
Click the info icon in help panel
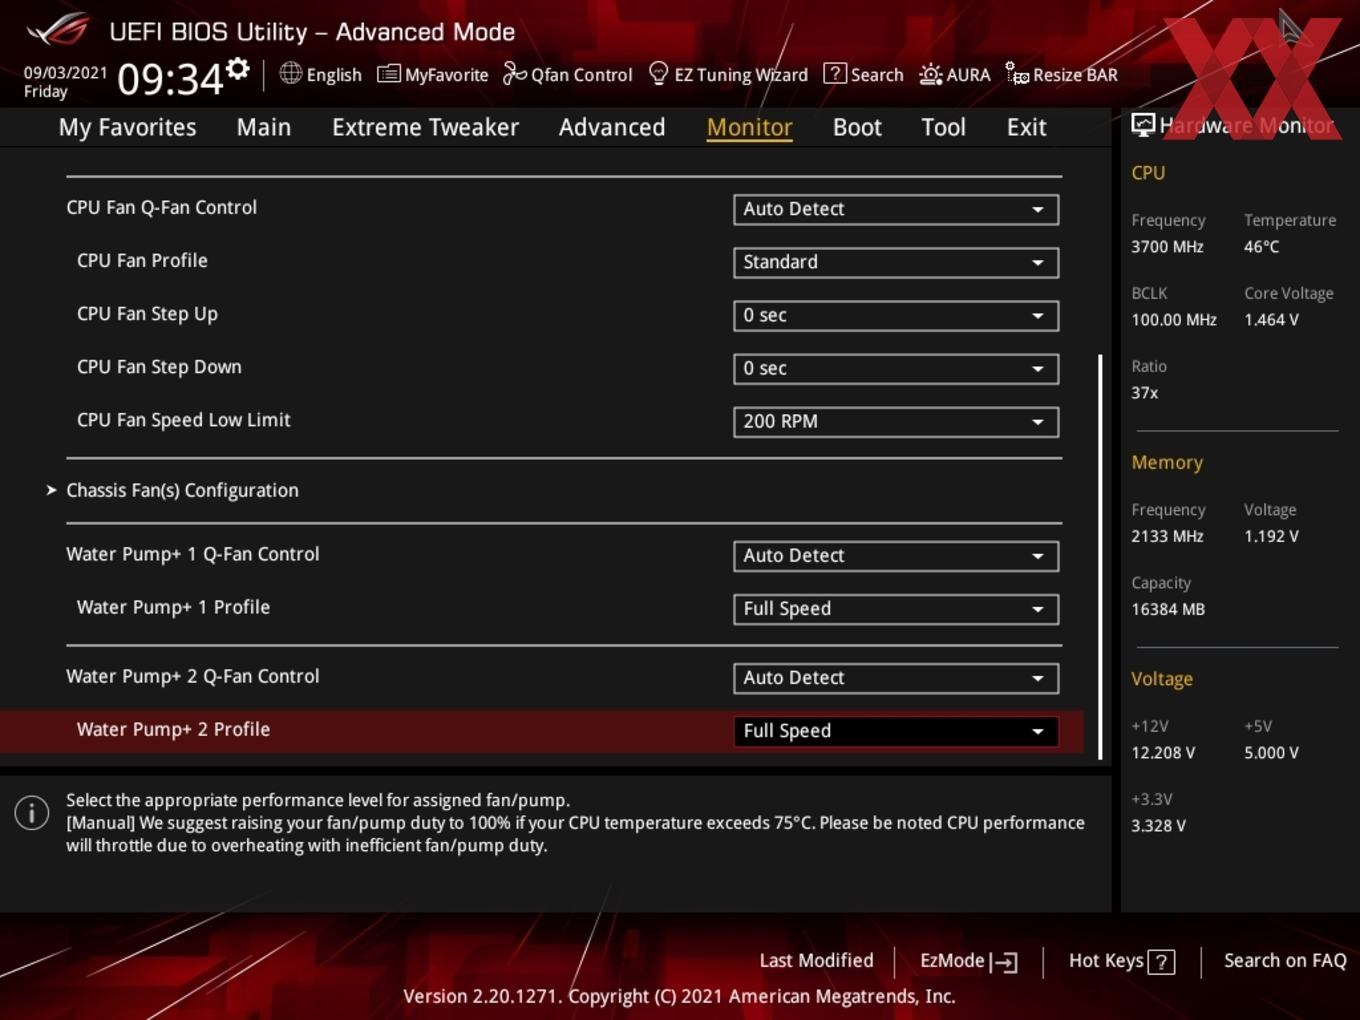(32, 813)
